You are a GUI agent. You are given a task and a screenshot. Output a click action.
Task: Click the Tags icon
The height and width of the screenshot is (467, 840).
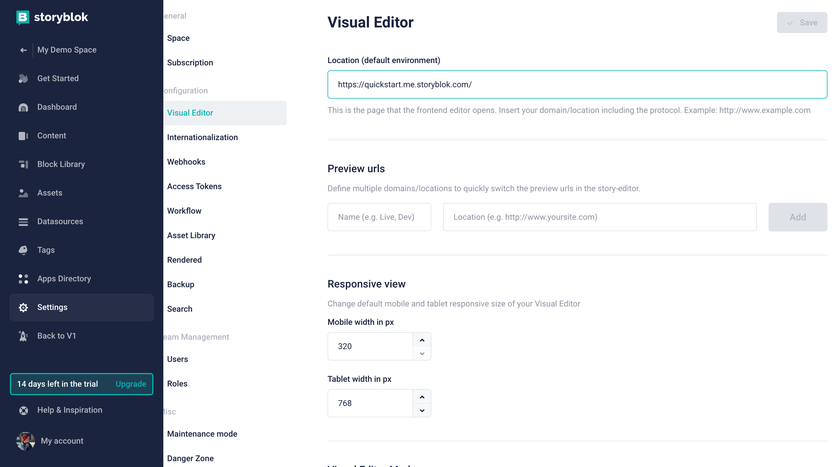point(23,250)
